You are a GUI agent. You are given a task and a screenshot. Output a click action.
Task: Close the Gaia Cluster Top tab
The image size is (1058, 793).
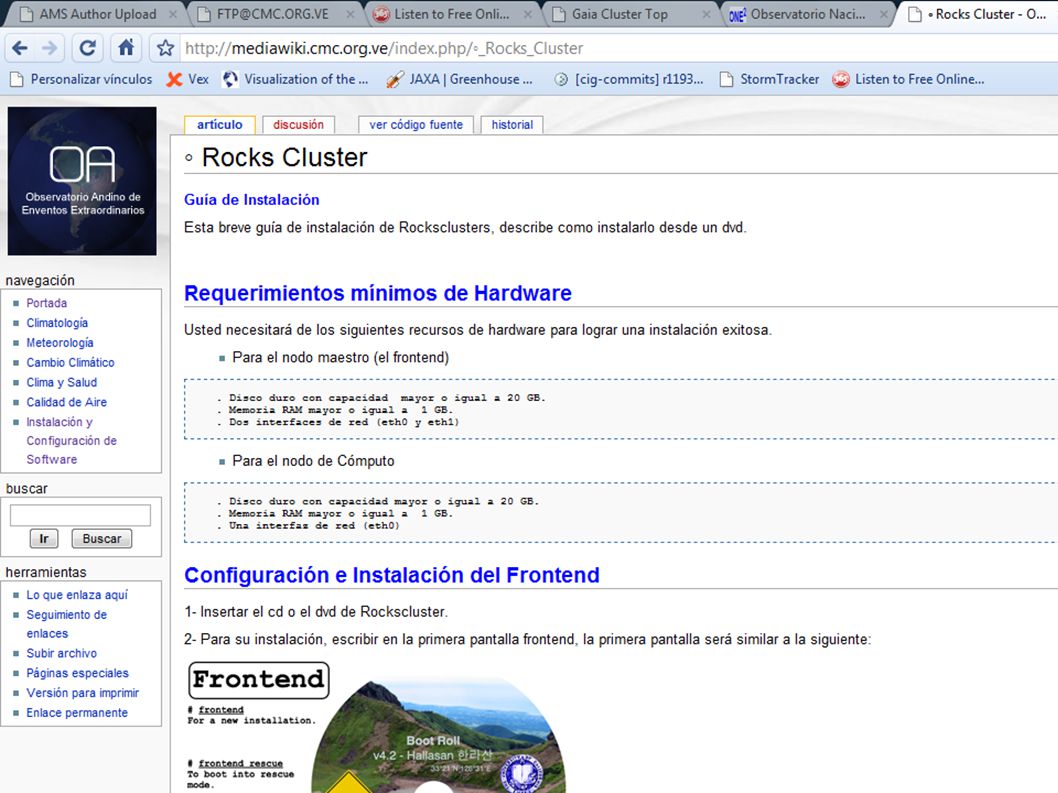point(706,14)
